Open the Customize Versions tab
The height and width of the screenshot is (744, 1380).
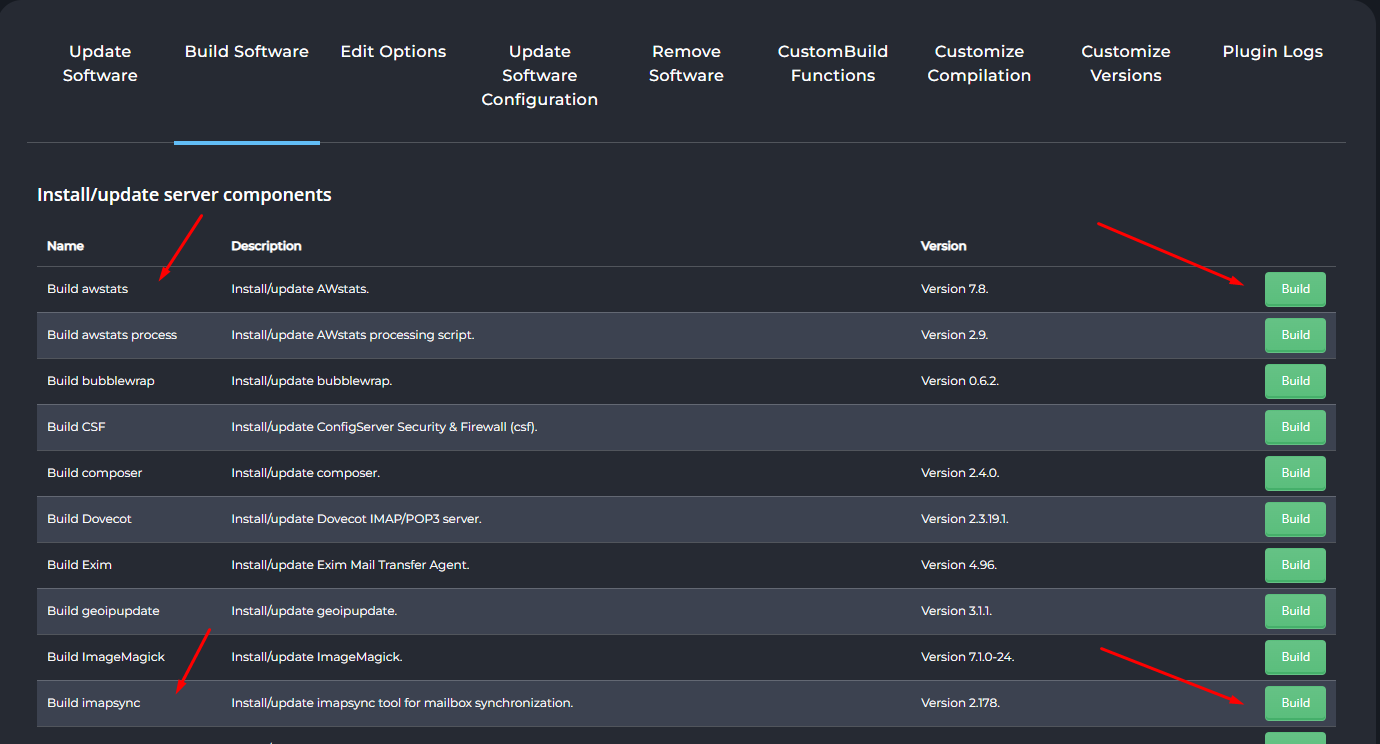tap(1125, 63)
